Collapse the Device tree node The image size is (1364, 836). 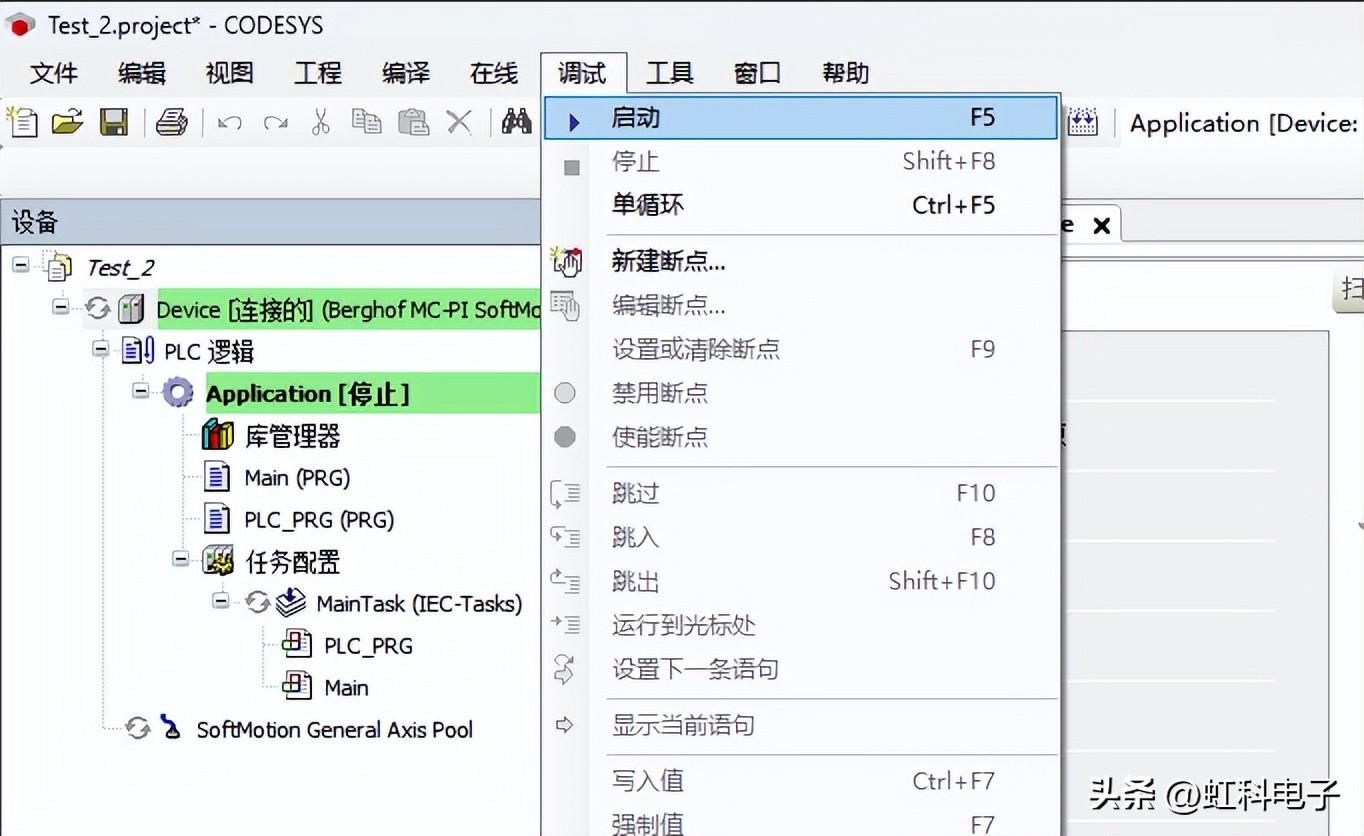(61, 308)
